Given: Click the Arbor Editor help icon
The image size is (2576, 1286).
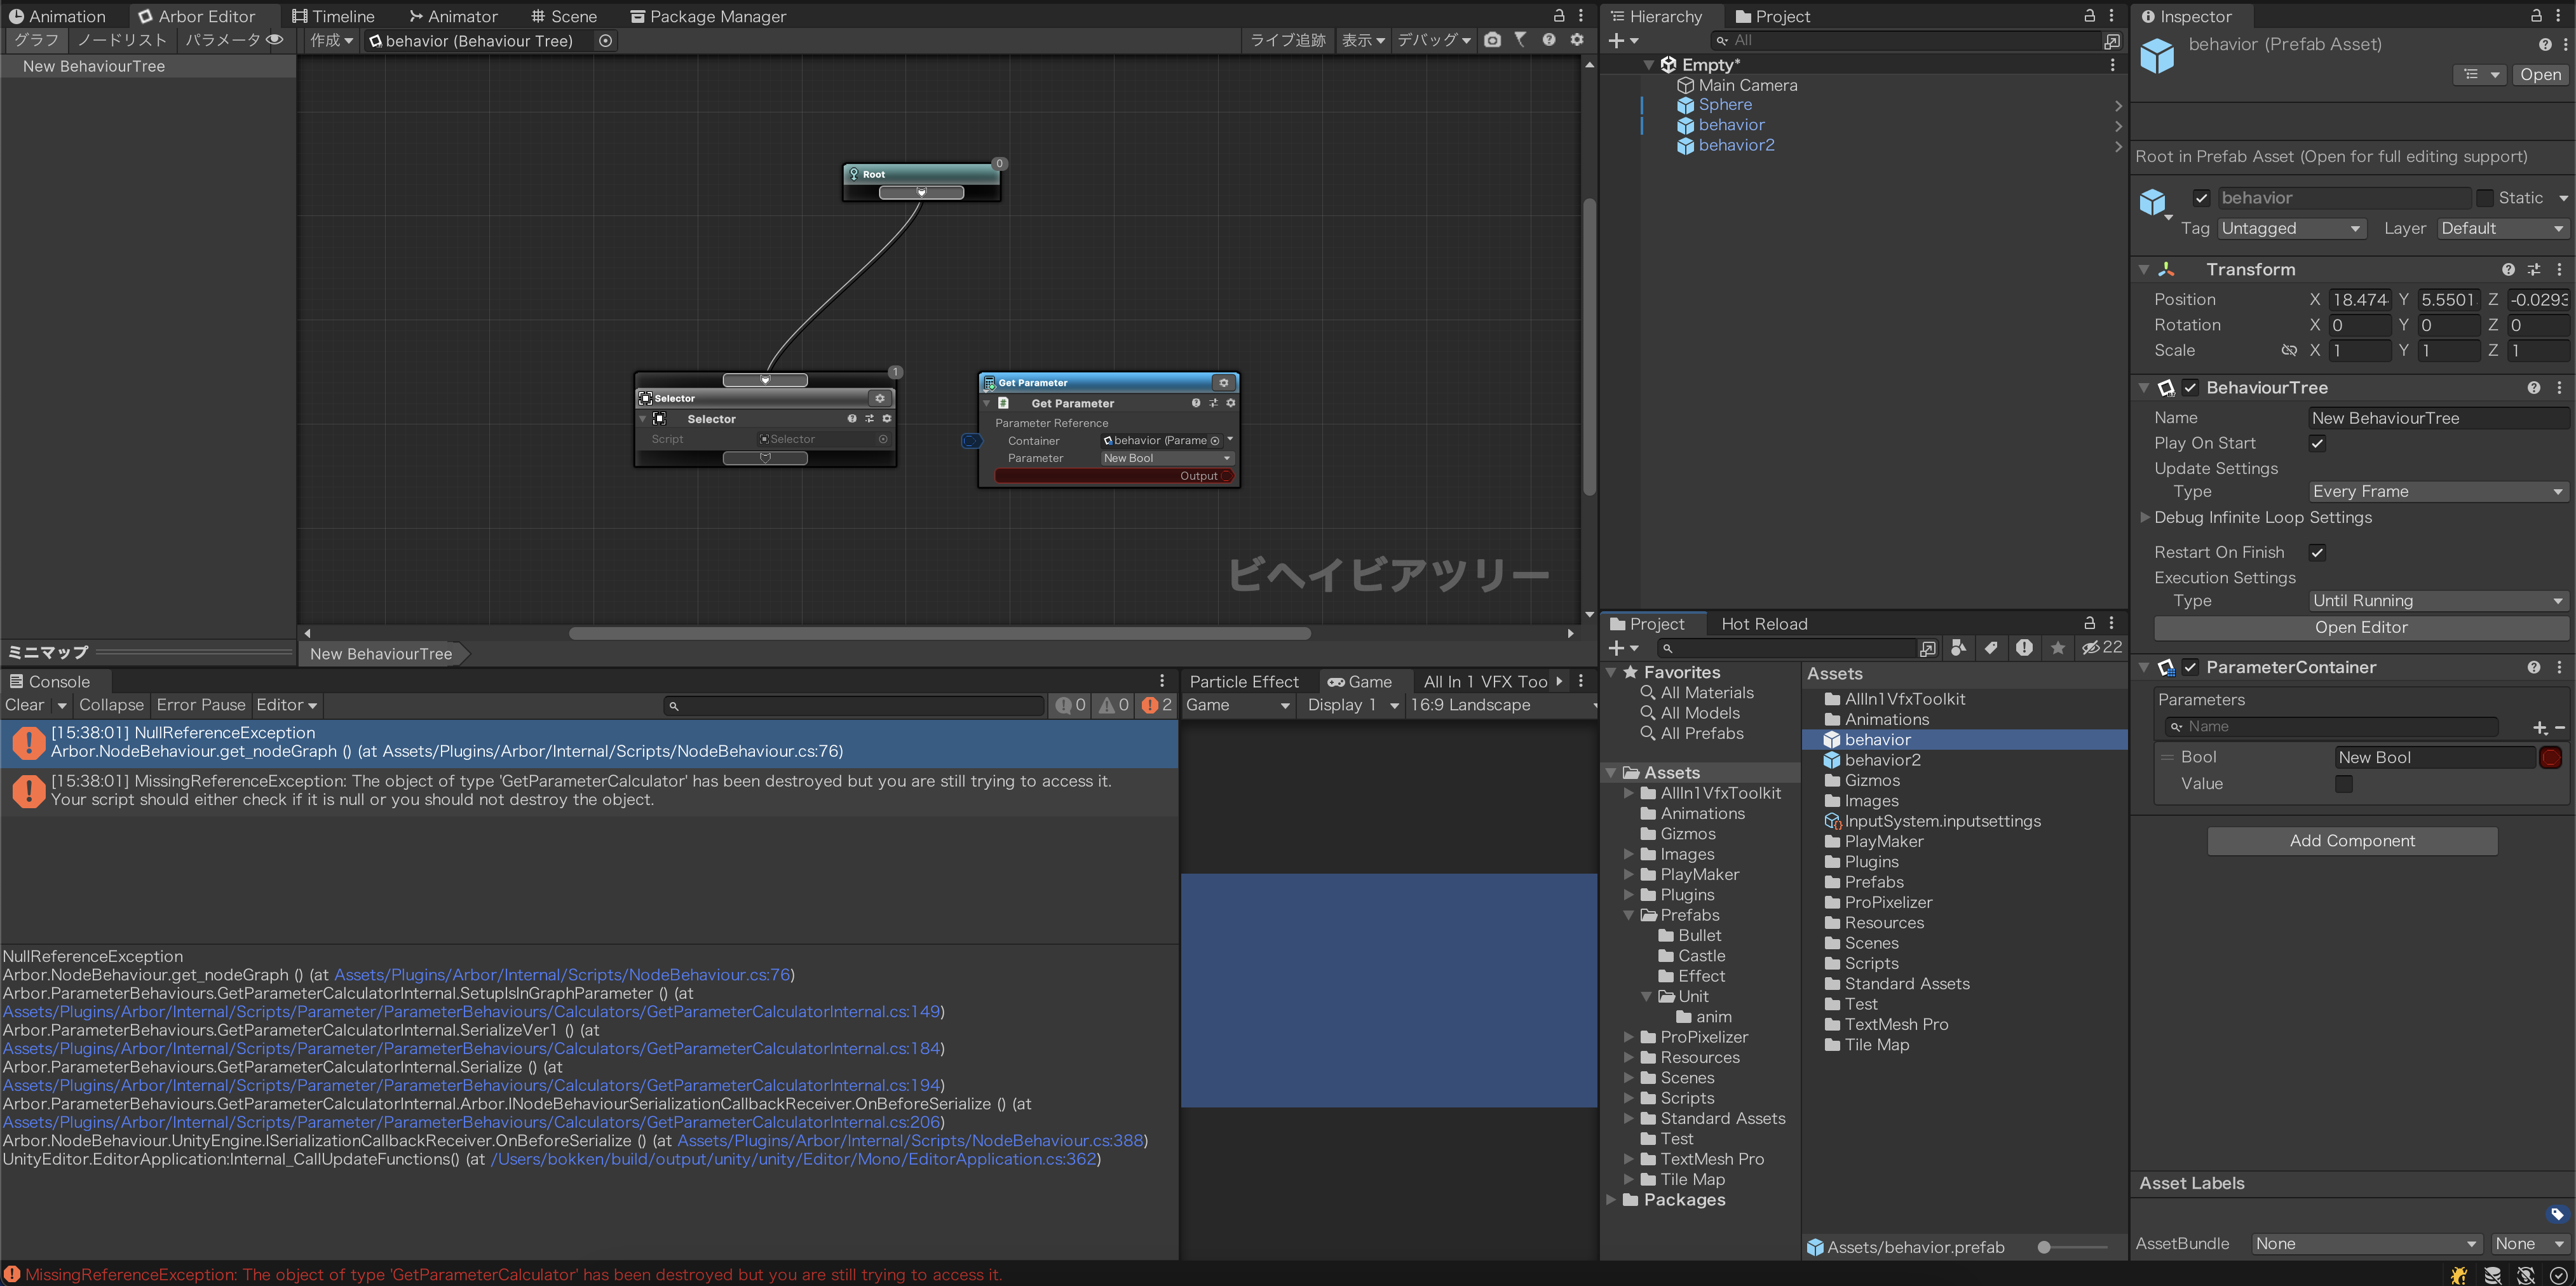Looking at the screenshot, I should [x=1548, y=40].
